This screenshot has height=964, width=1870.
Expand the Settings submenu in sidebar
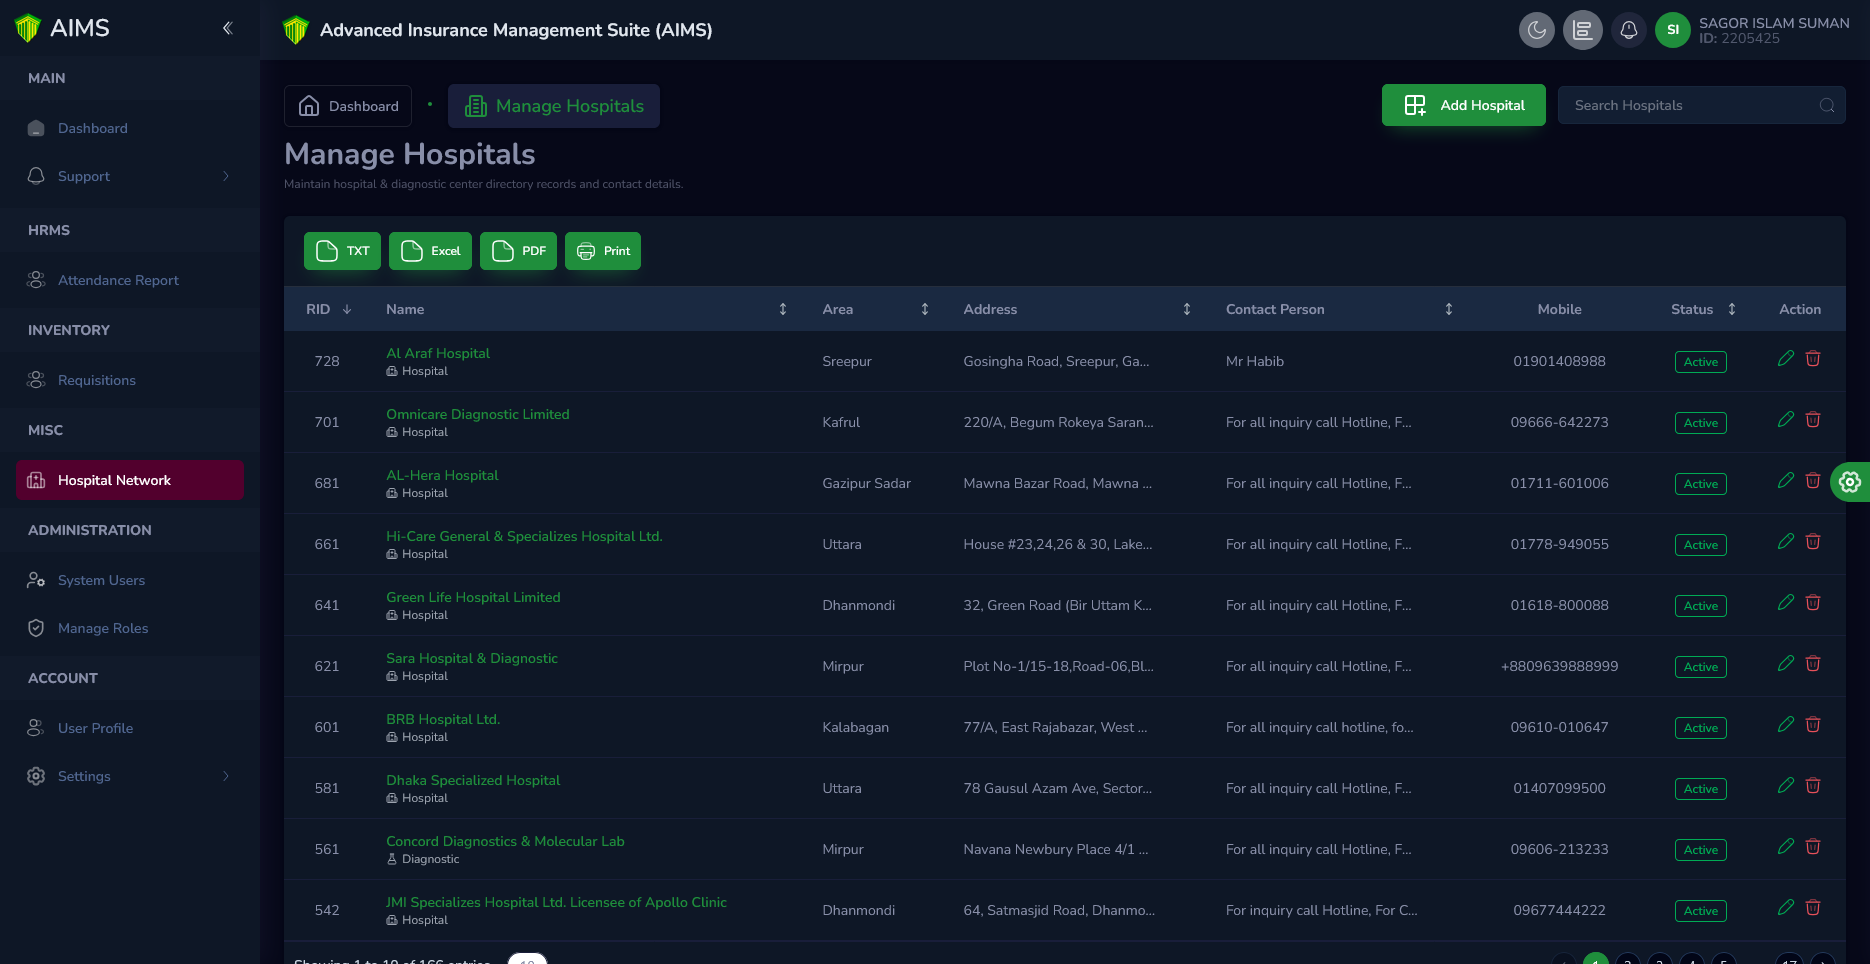[130, 776]
